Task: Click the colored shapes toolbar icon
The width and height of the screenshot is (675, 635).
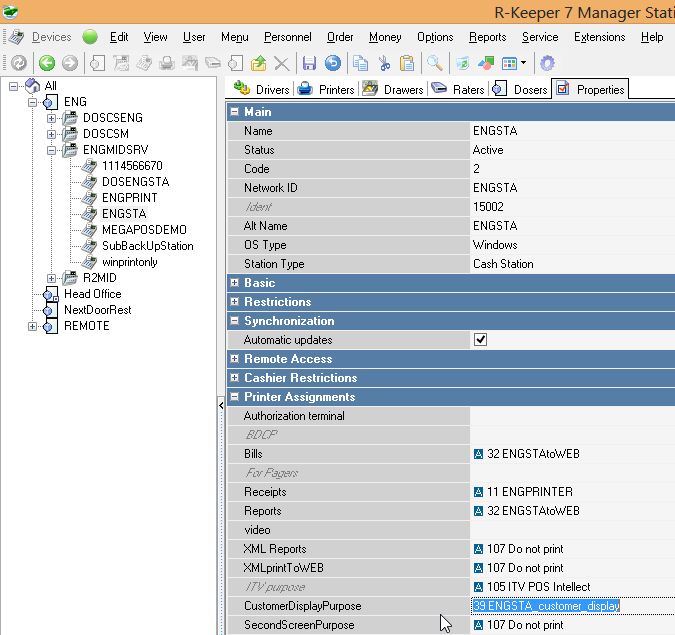Action: (486, 63)
